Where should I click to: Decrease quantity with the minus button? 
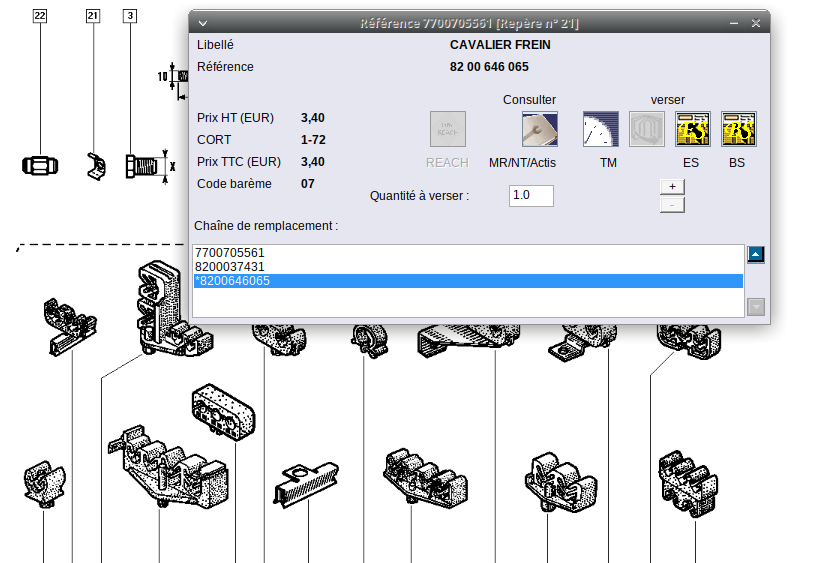(x=672, y=205)
